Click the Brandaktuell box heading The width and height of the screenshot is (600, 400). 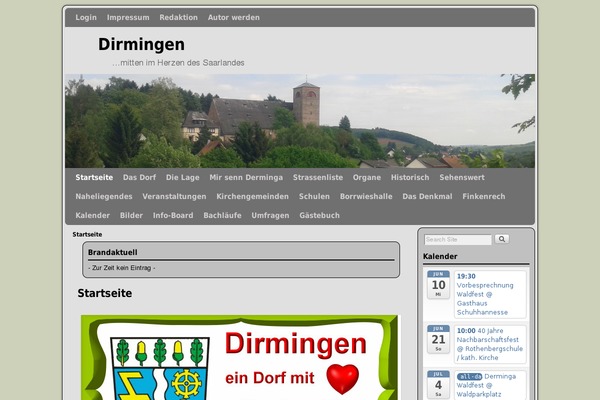pos(112,252)
